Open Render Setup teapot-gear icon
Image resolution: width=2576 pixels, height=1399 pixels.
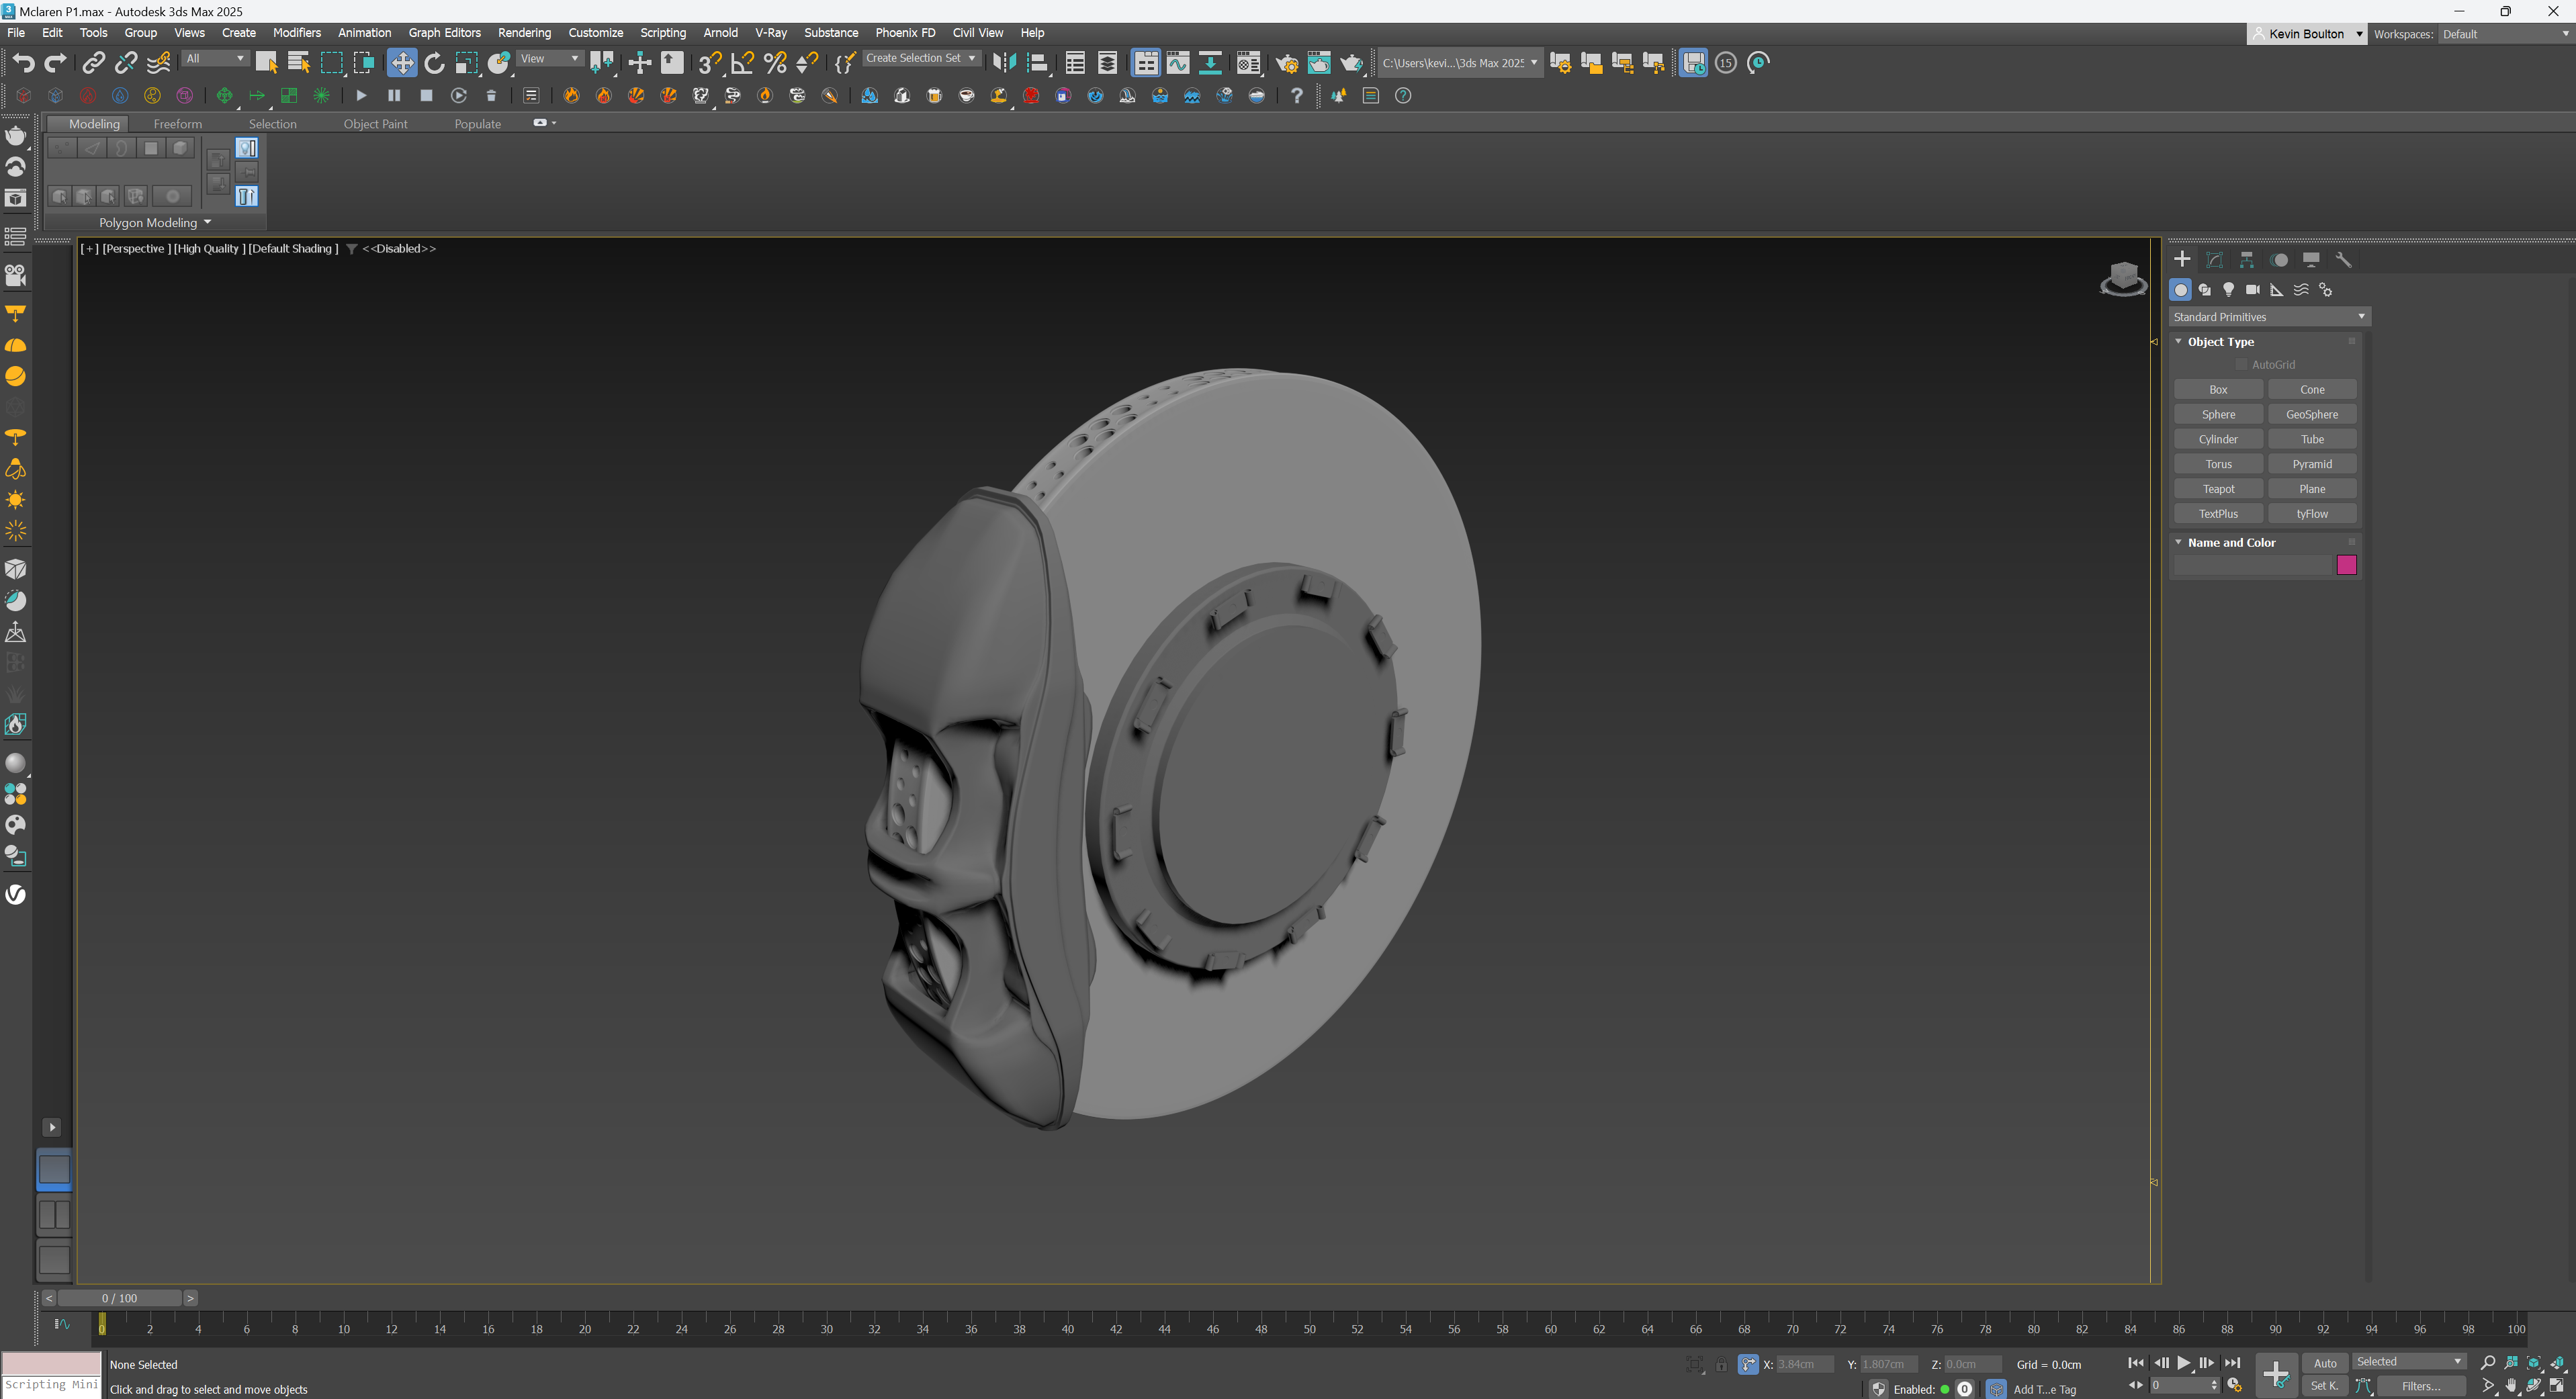coord(1287,63)
